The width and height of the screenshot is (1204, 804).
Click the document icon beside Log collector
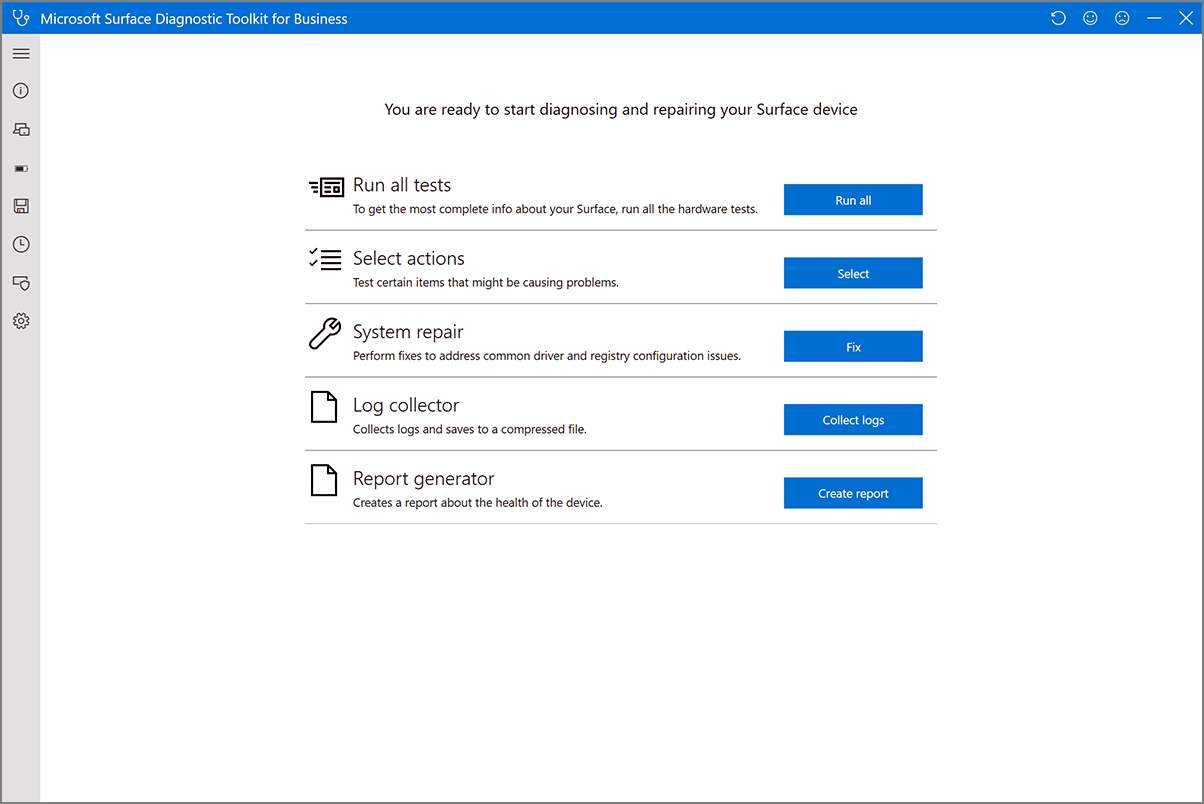click(x=323, y=406)
